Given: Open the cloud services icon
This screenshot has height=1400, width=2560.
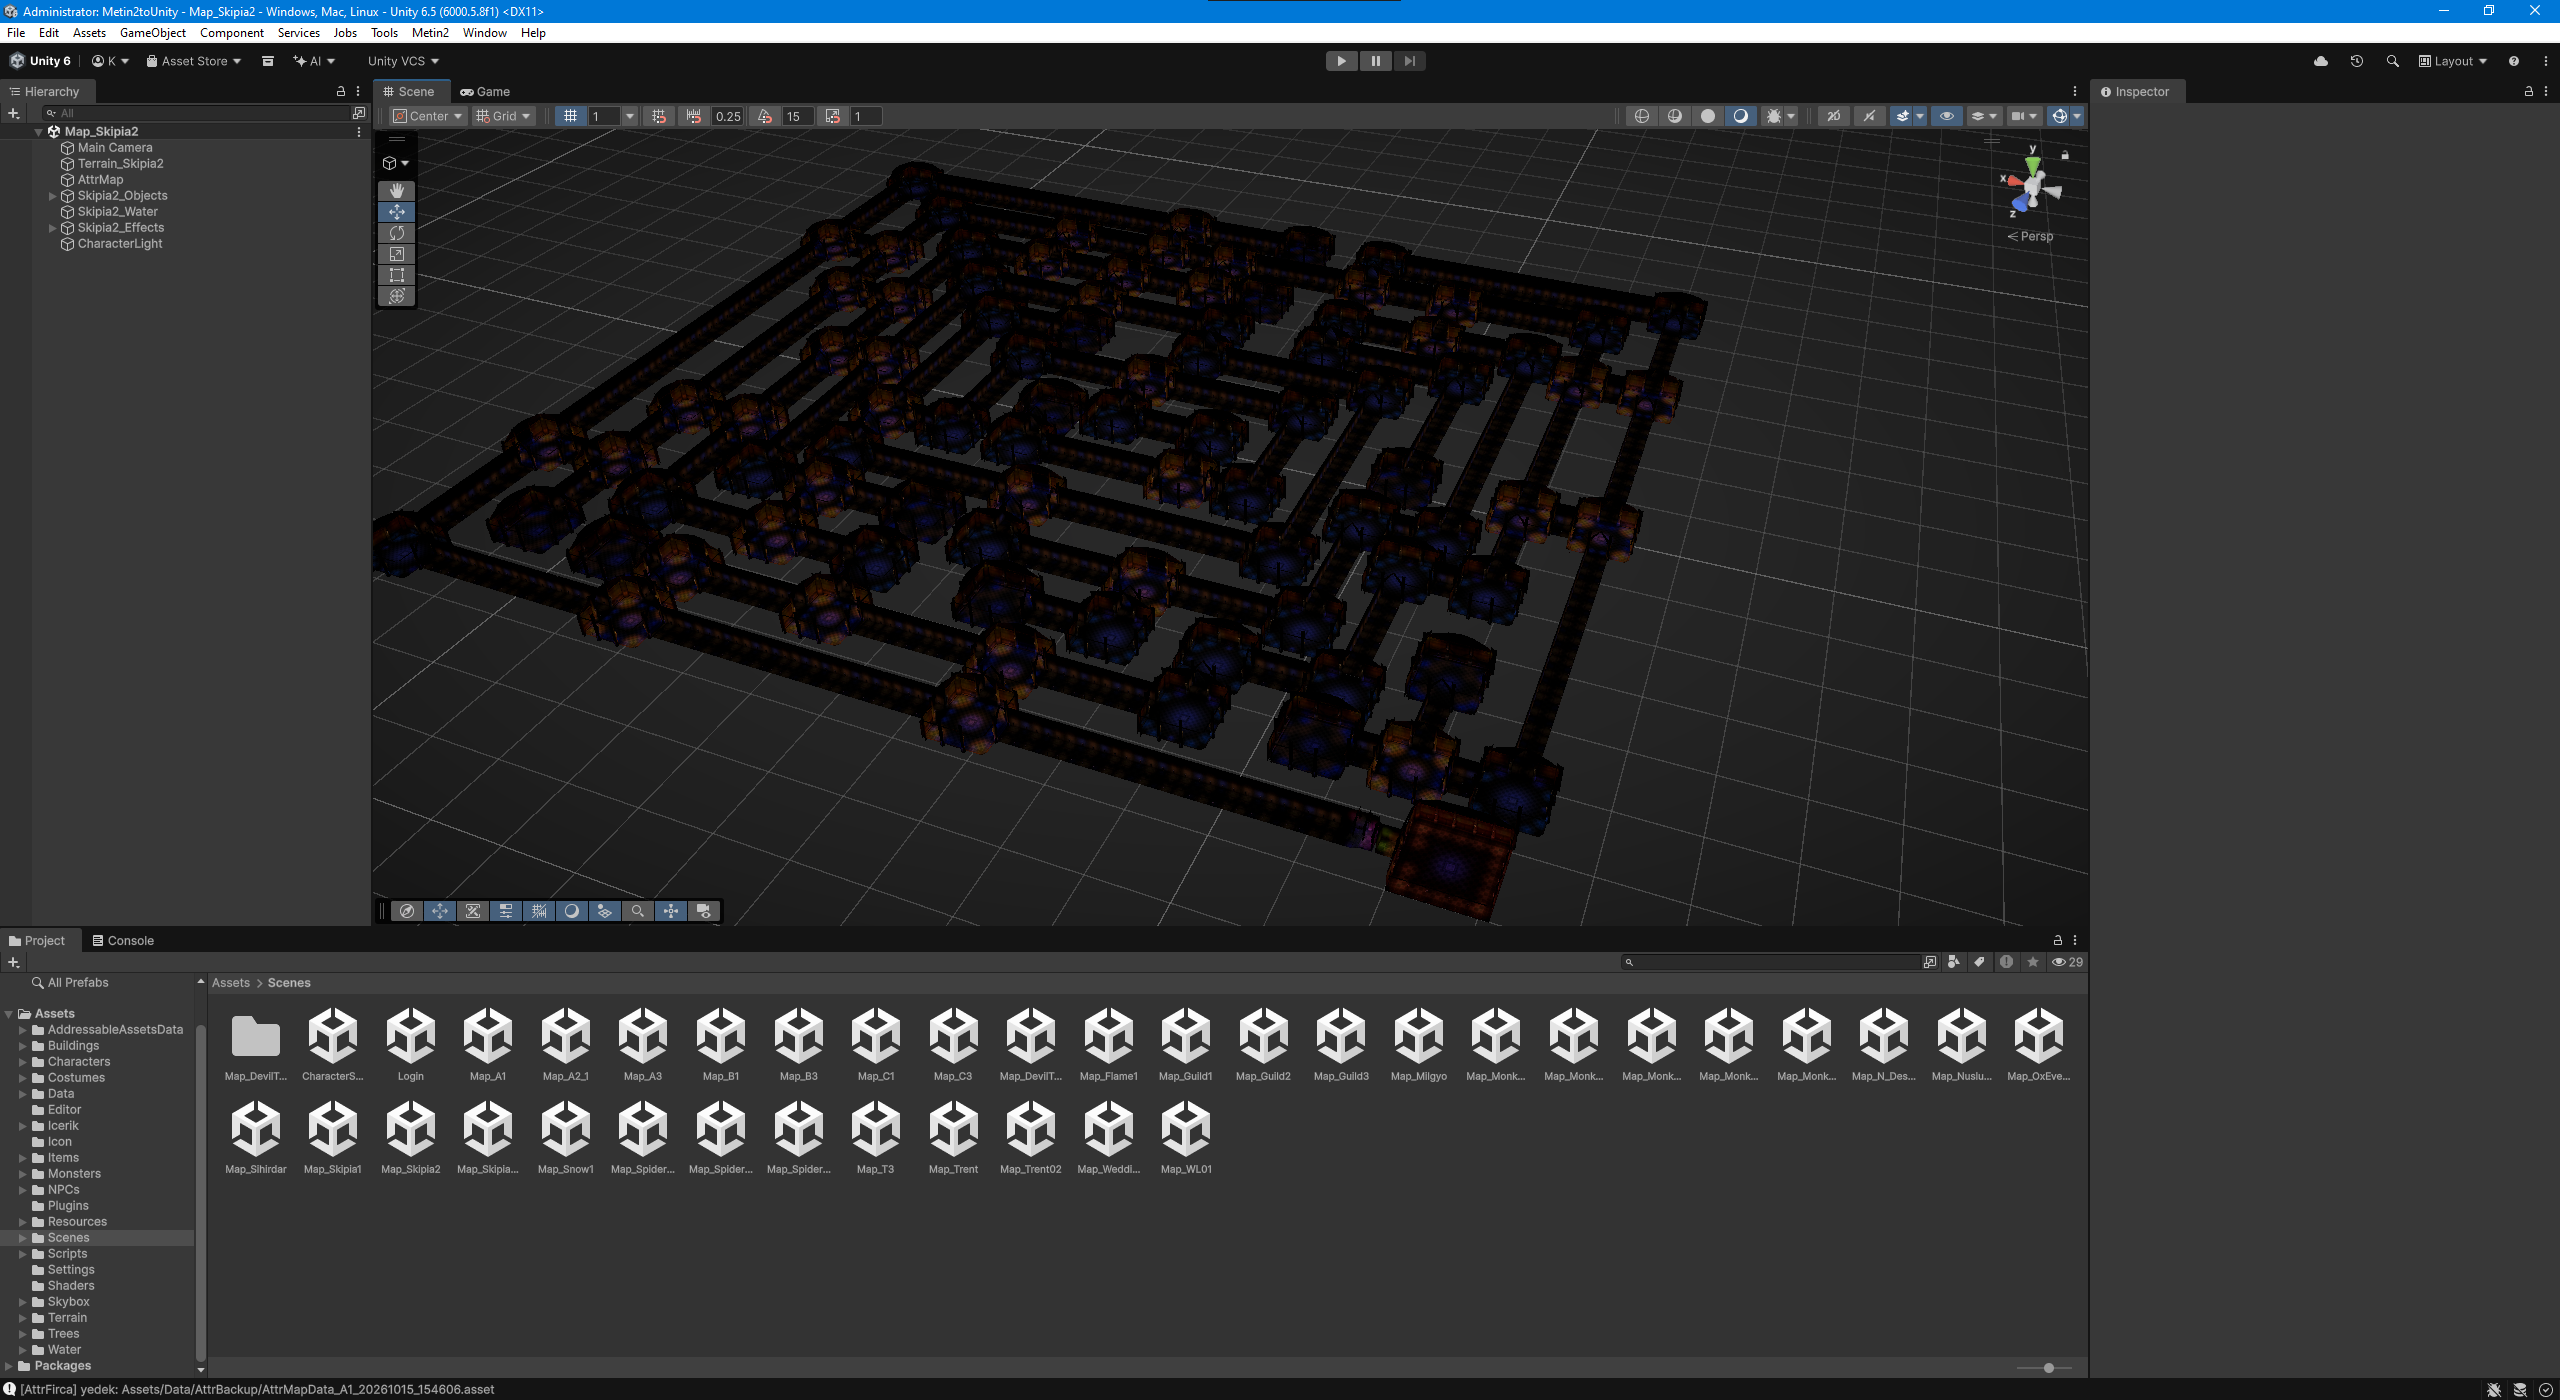Looking at the screenshot, I should point(2321,61).
